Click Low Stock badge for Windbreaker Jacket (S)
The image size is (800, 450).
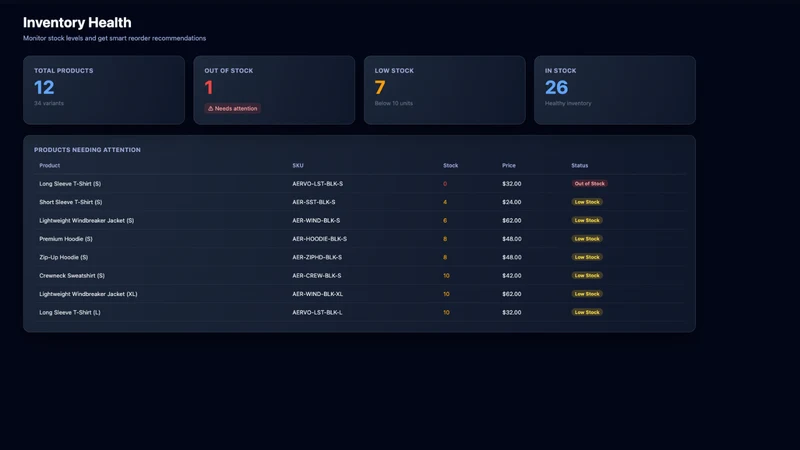[587, 220]
